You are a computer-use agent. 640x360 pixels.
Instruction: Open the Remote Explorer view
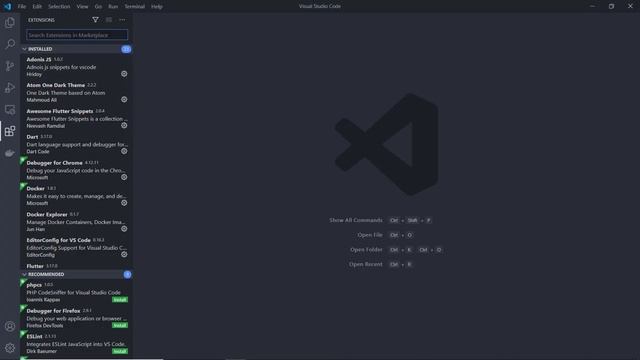pos(10,109)
